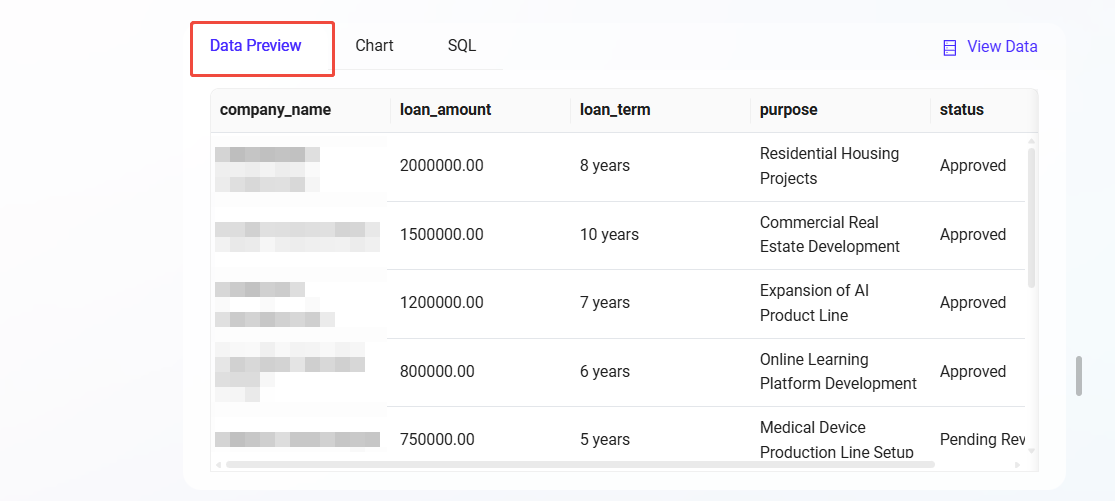Click the status column header

coord(961,110)
